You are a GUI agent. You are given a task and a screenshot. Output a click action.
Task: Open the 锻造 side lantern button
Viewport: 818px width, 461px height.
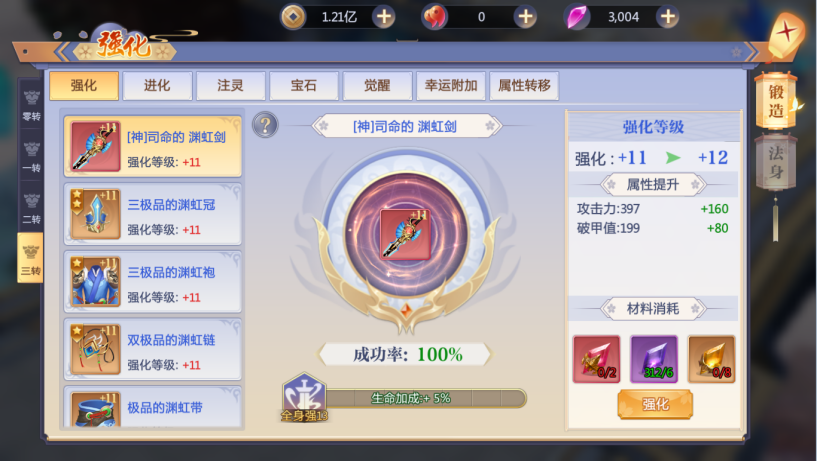click(776, 101)
